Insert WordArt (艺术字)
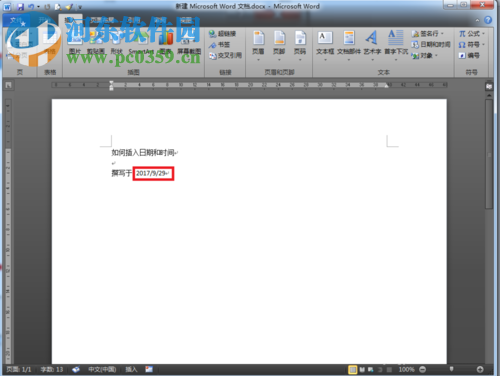Screen dimensions: 500x376 (x=372, y=42)
